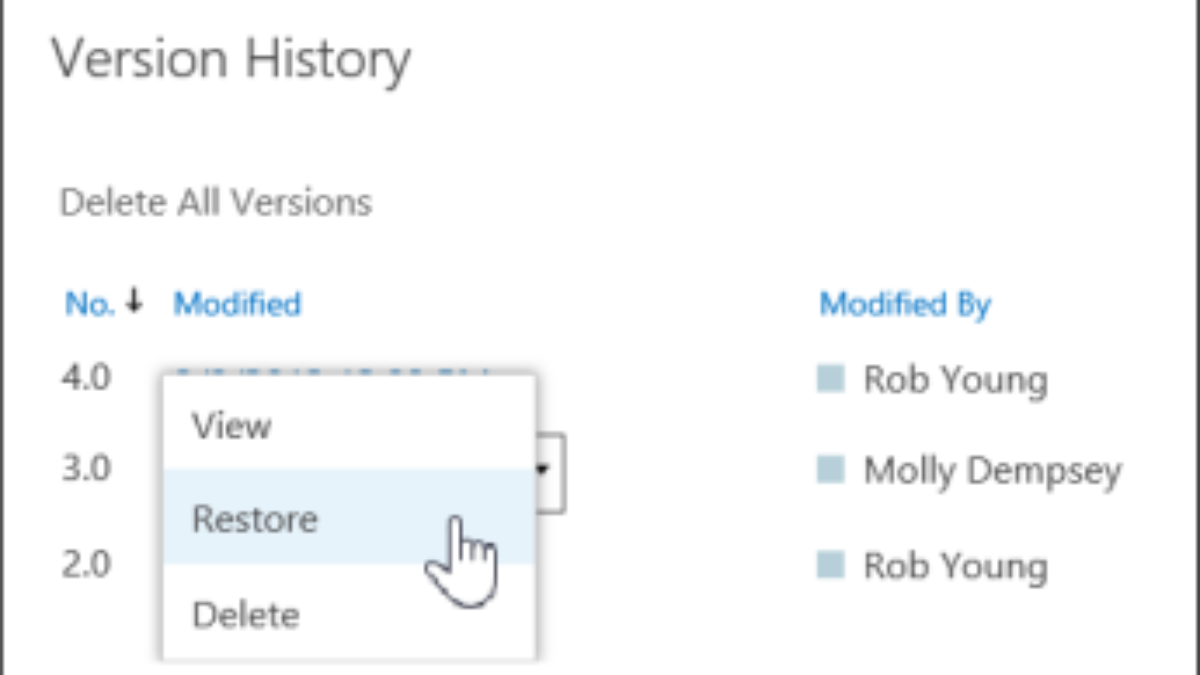1200x675 pixels.
Task: Sort by the No. column header
Action: click(x=91, y=303)
